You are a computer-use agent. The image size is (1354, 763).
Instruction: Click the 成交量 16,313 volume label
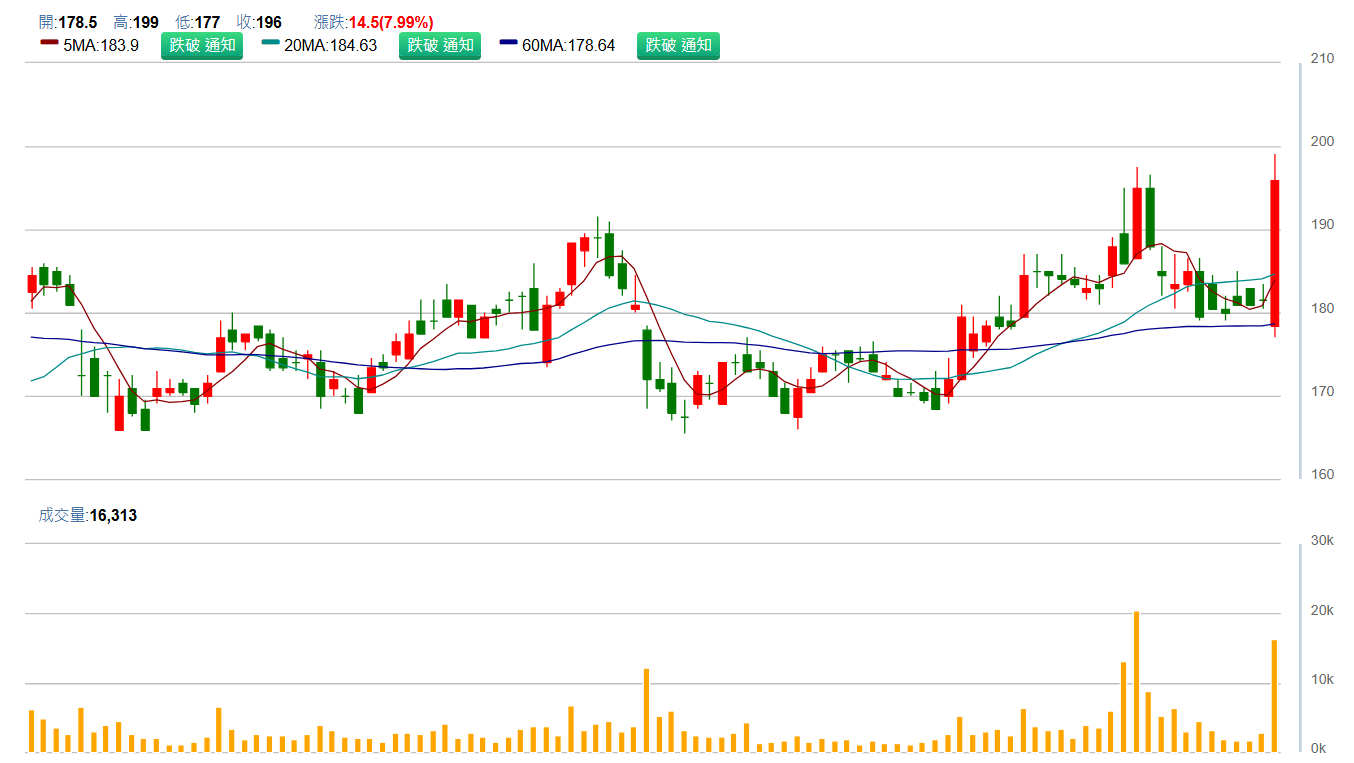[x=88, y=516]
